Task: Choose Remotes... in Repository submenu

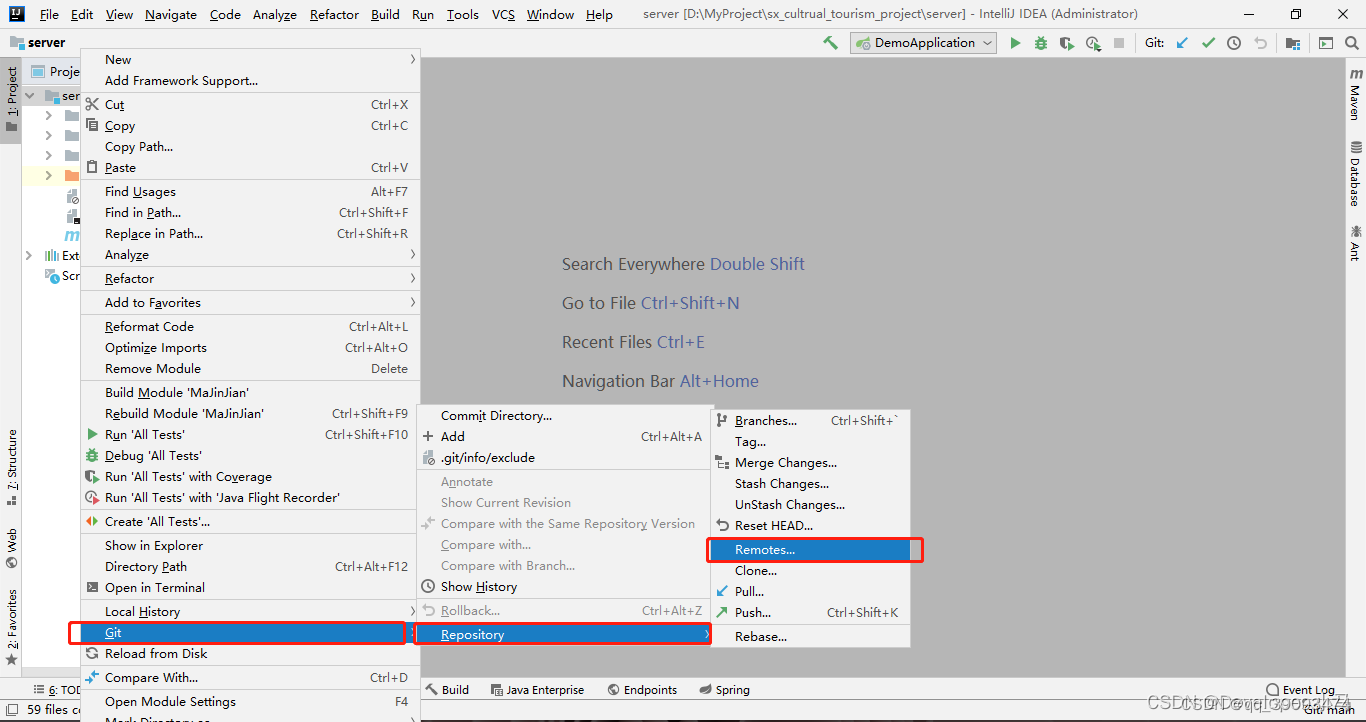Action: pyautogui.click(x=810, y=550)
